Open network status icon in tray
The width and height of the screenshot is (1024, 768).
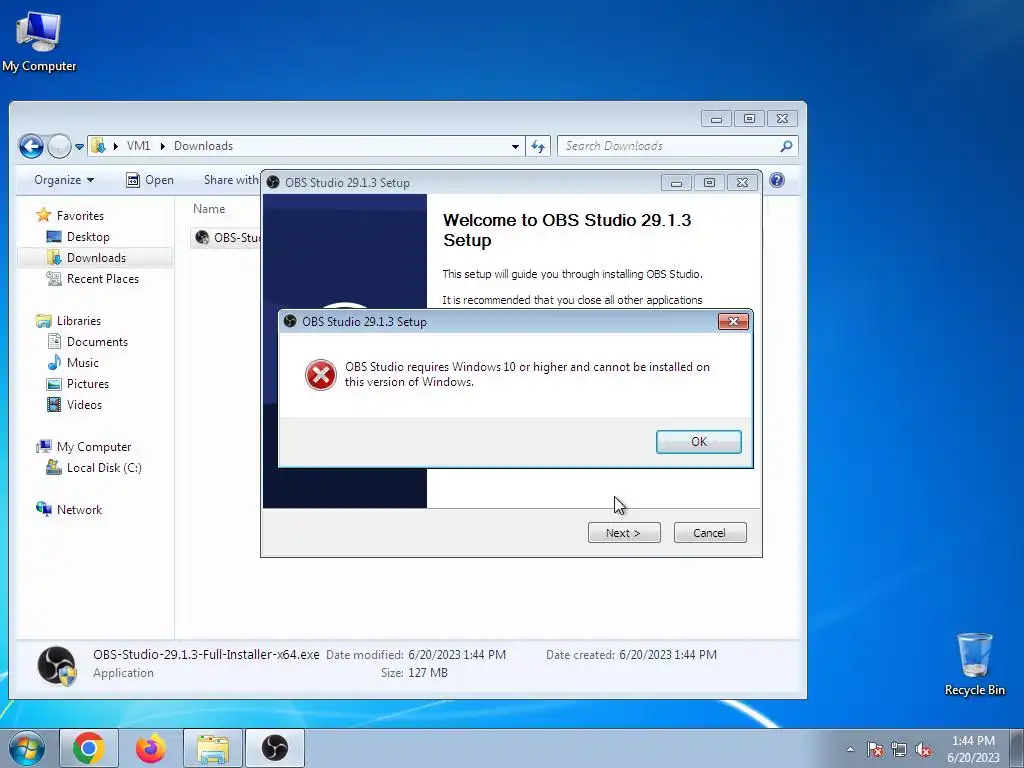(899, 749)
